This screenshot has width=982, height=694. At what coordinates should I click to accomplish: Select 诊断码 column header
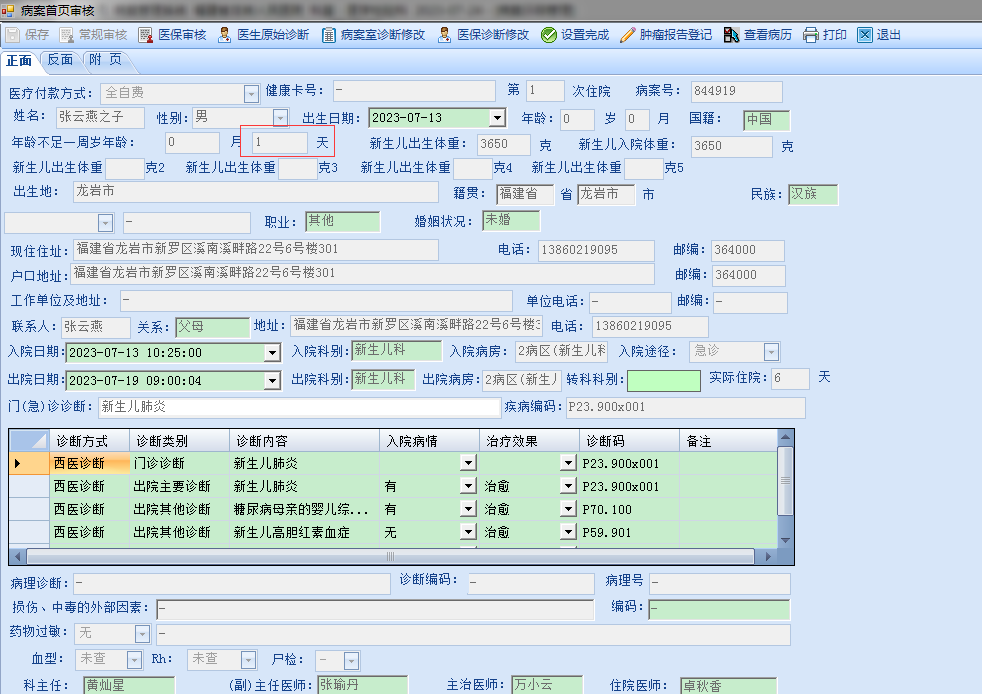tap(629, 441)
